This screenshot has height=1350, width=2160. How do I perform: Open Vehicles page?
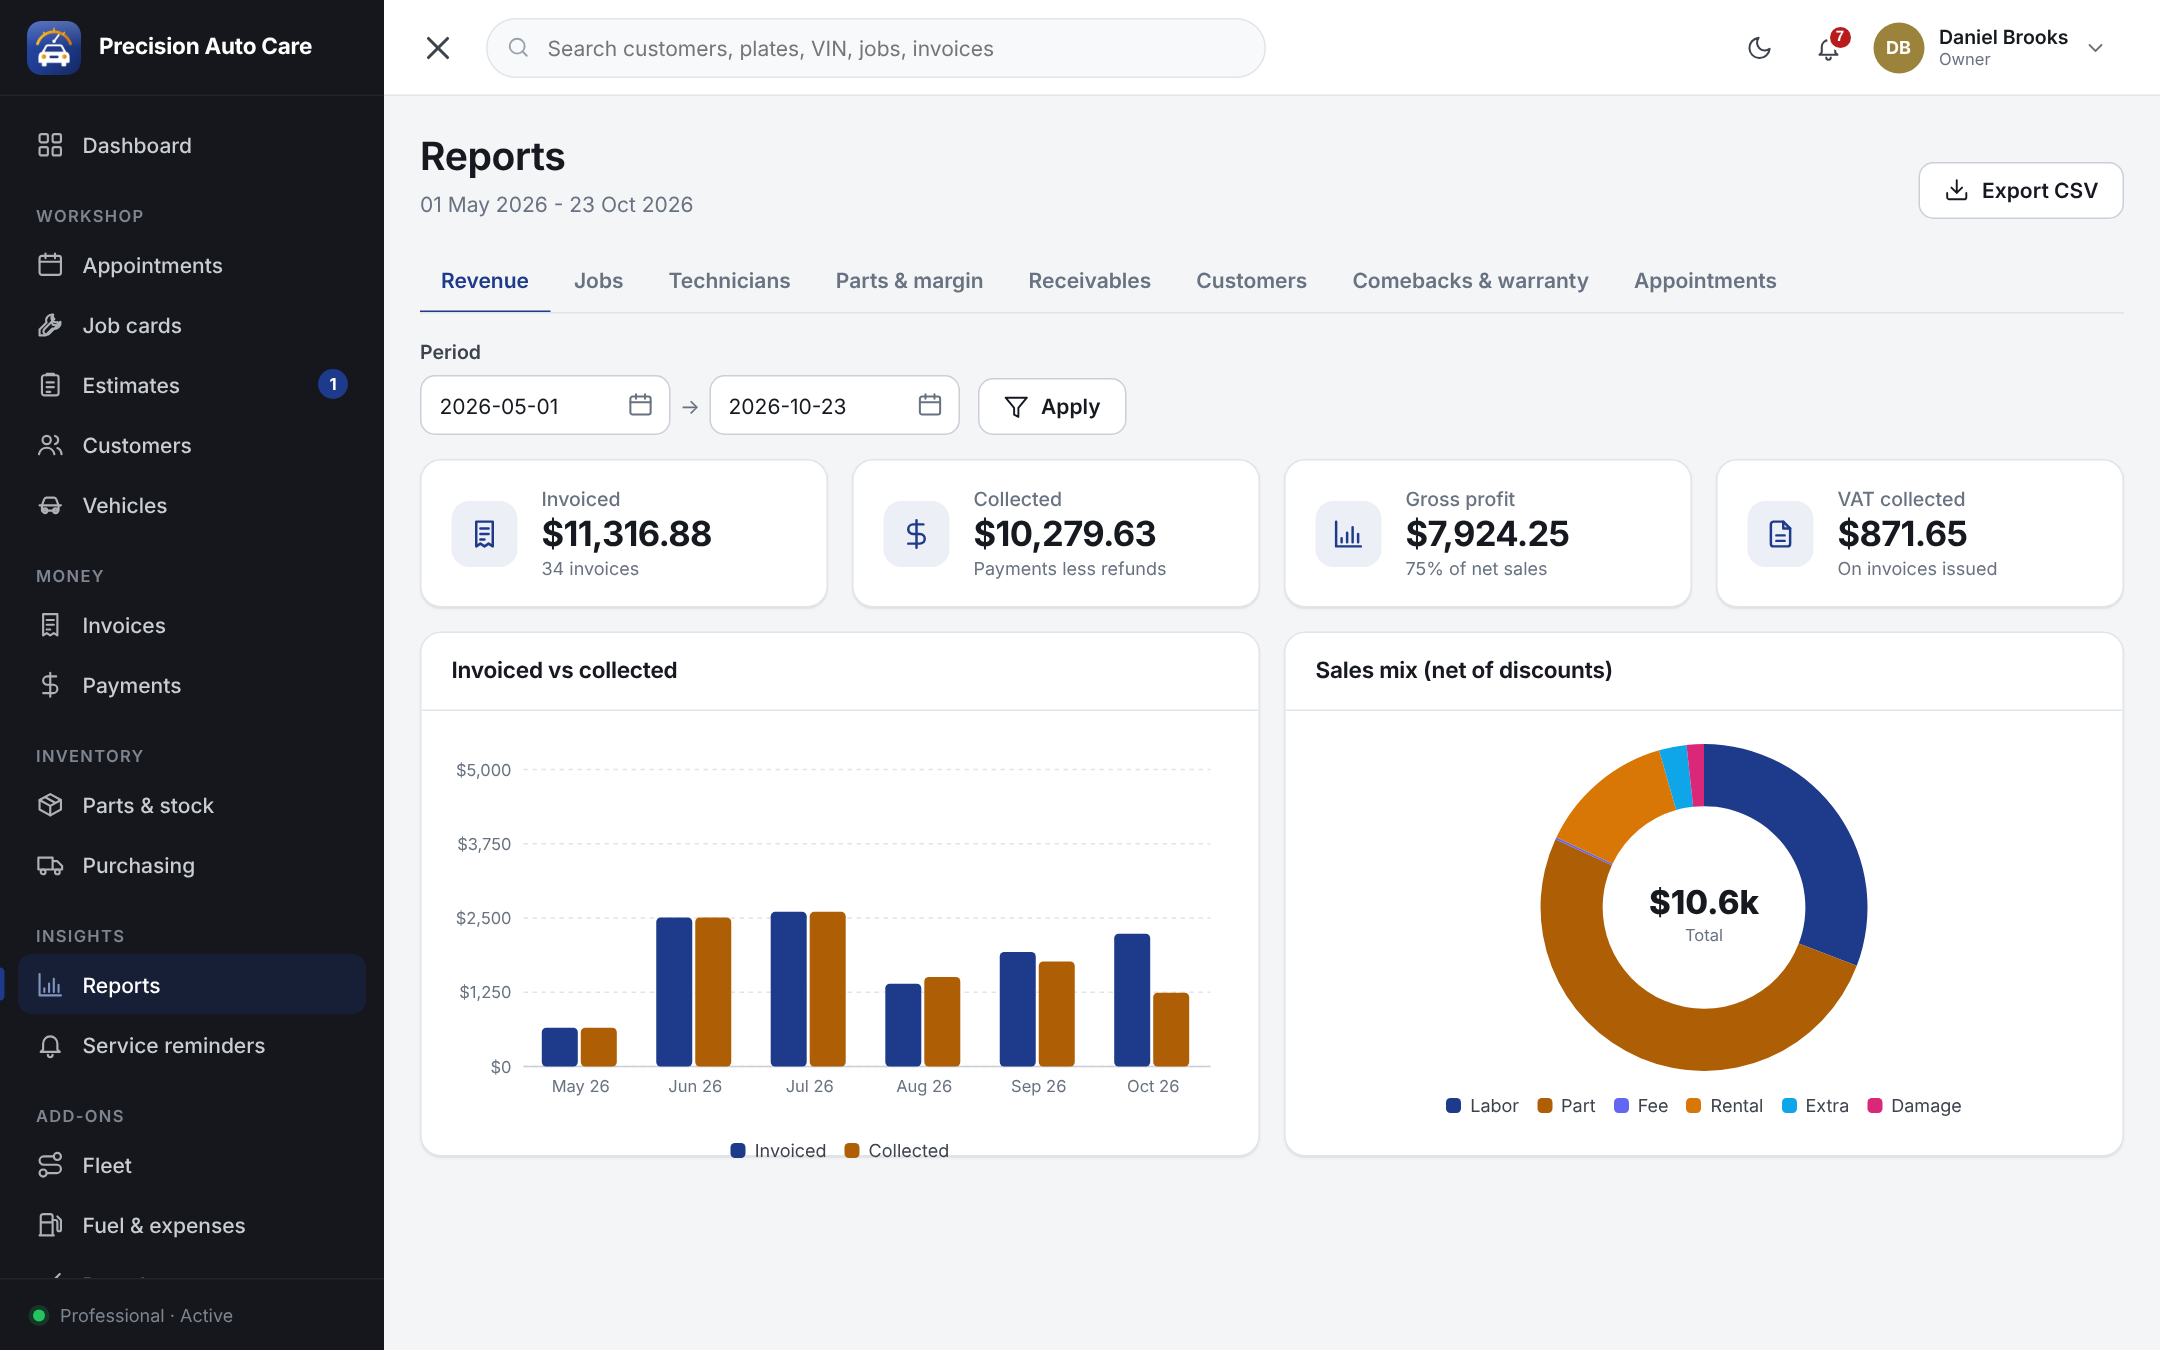(x=192, y=505)
